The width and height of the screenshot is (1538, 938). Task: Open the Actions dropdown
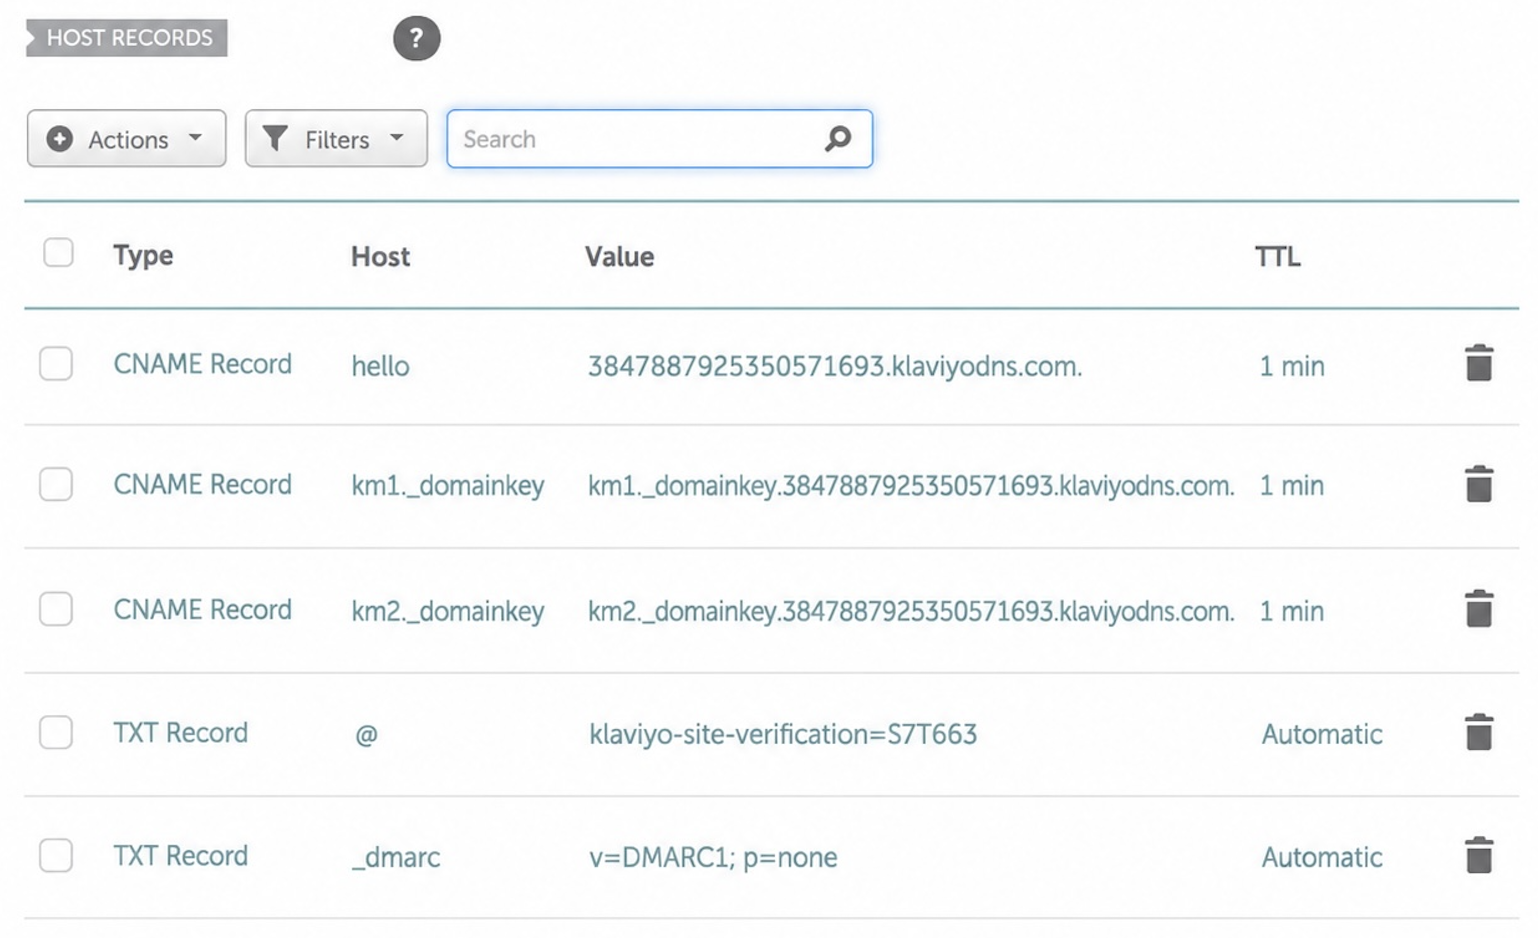click(126, 138)
